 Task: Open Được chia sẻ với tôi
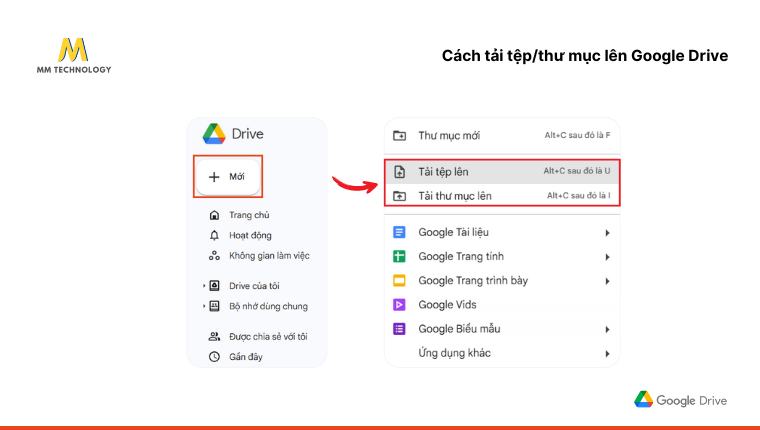tap(268, 336)
